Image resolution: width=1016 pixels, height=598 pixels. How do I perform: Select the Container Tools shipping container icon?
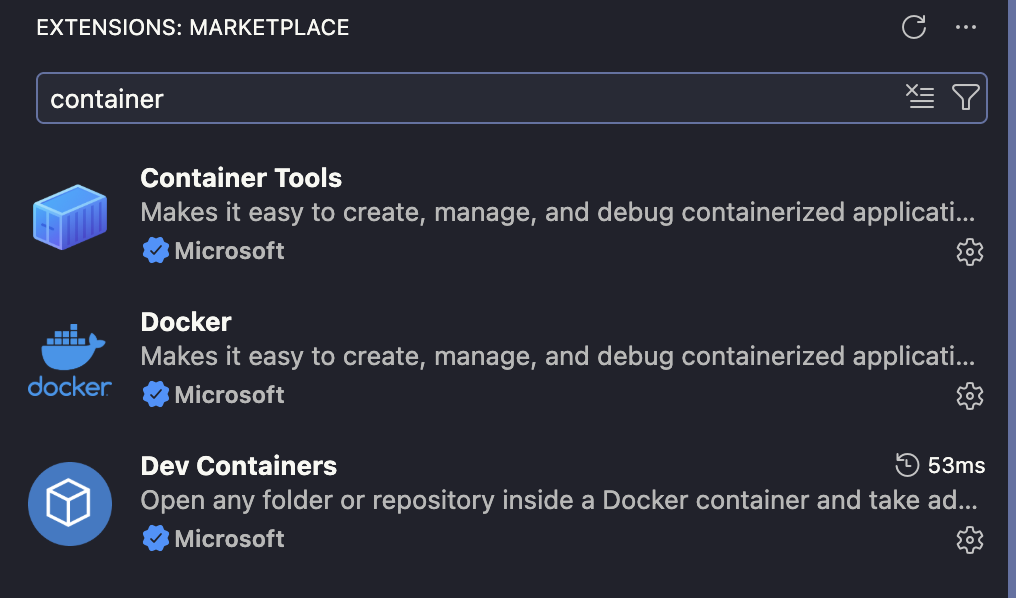click(70, 216)
